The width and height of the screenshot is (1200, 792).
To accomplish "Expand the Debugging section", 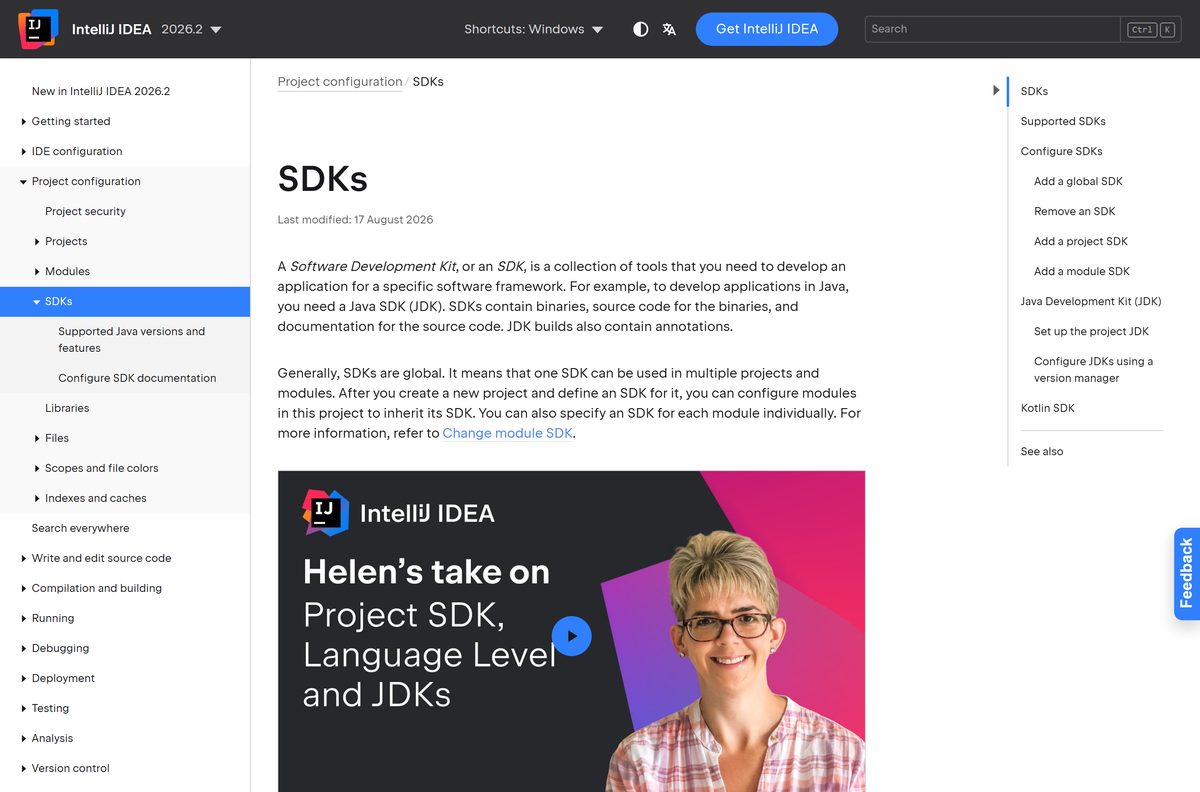I will pos(24,648).
